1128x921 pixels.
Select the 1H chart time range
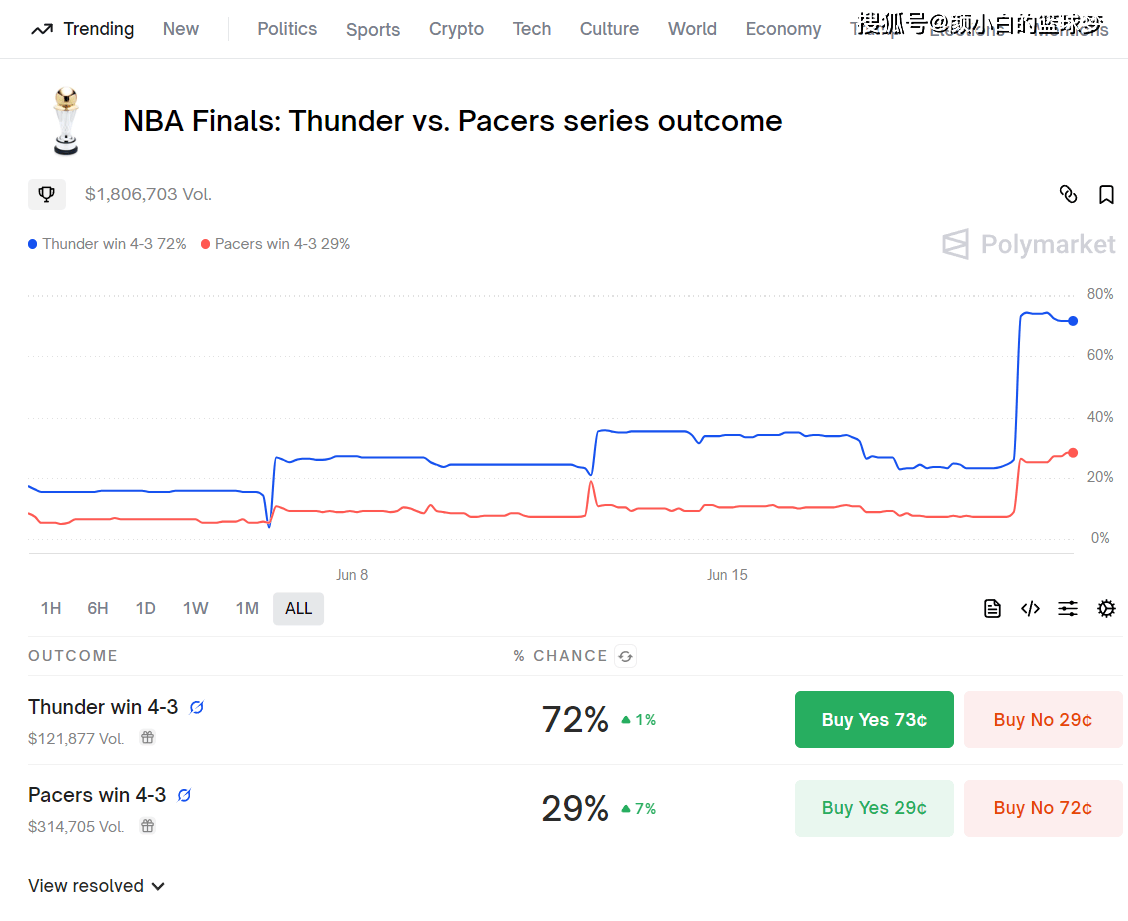coord(51,608)
